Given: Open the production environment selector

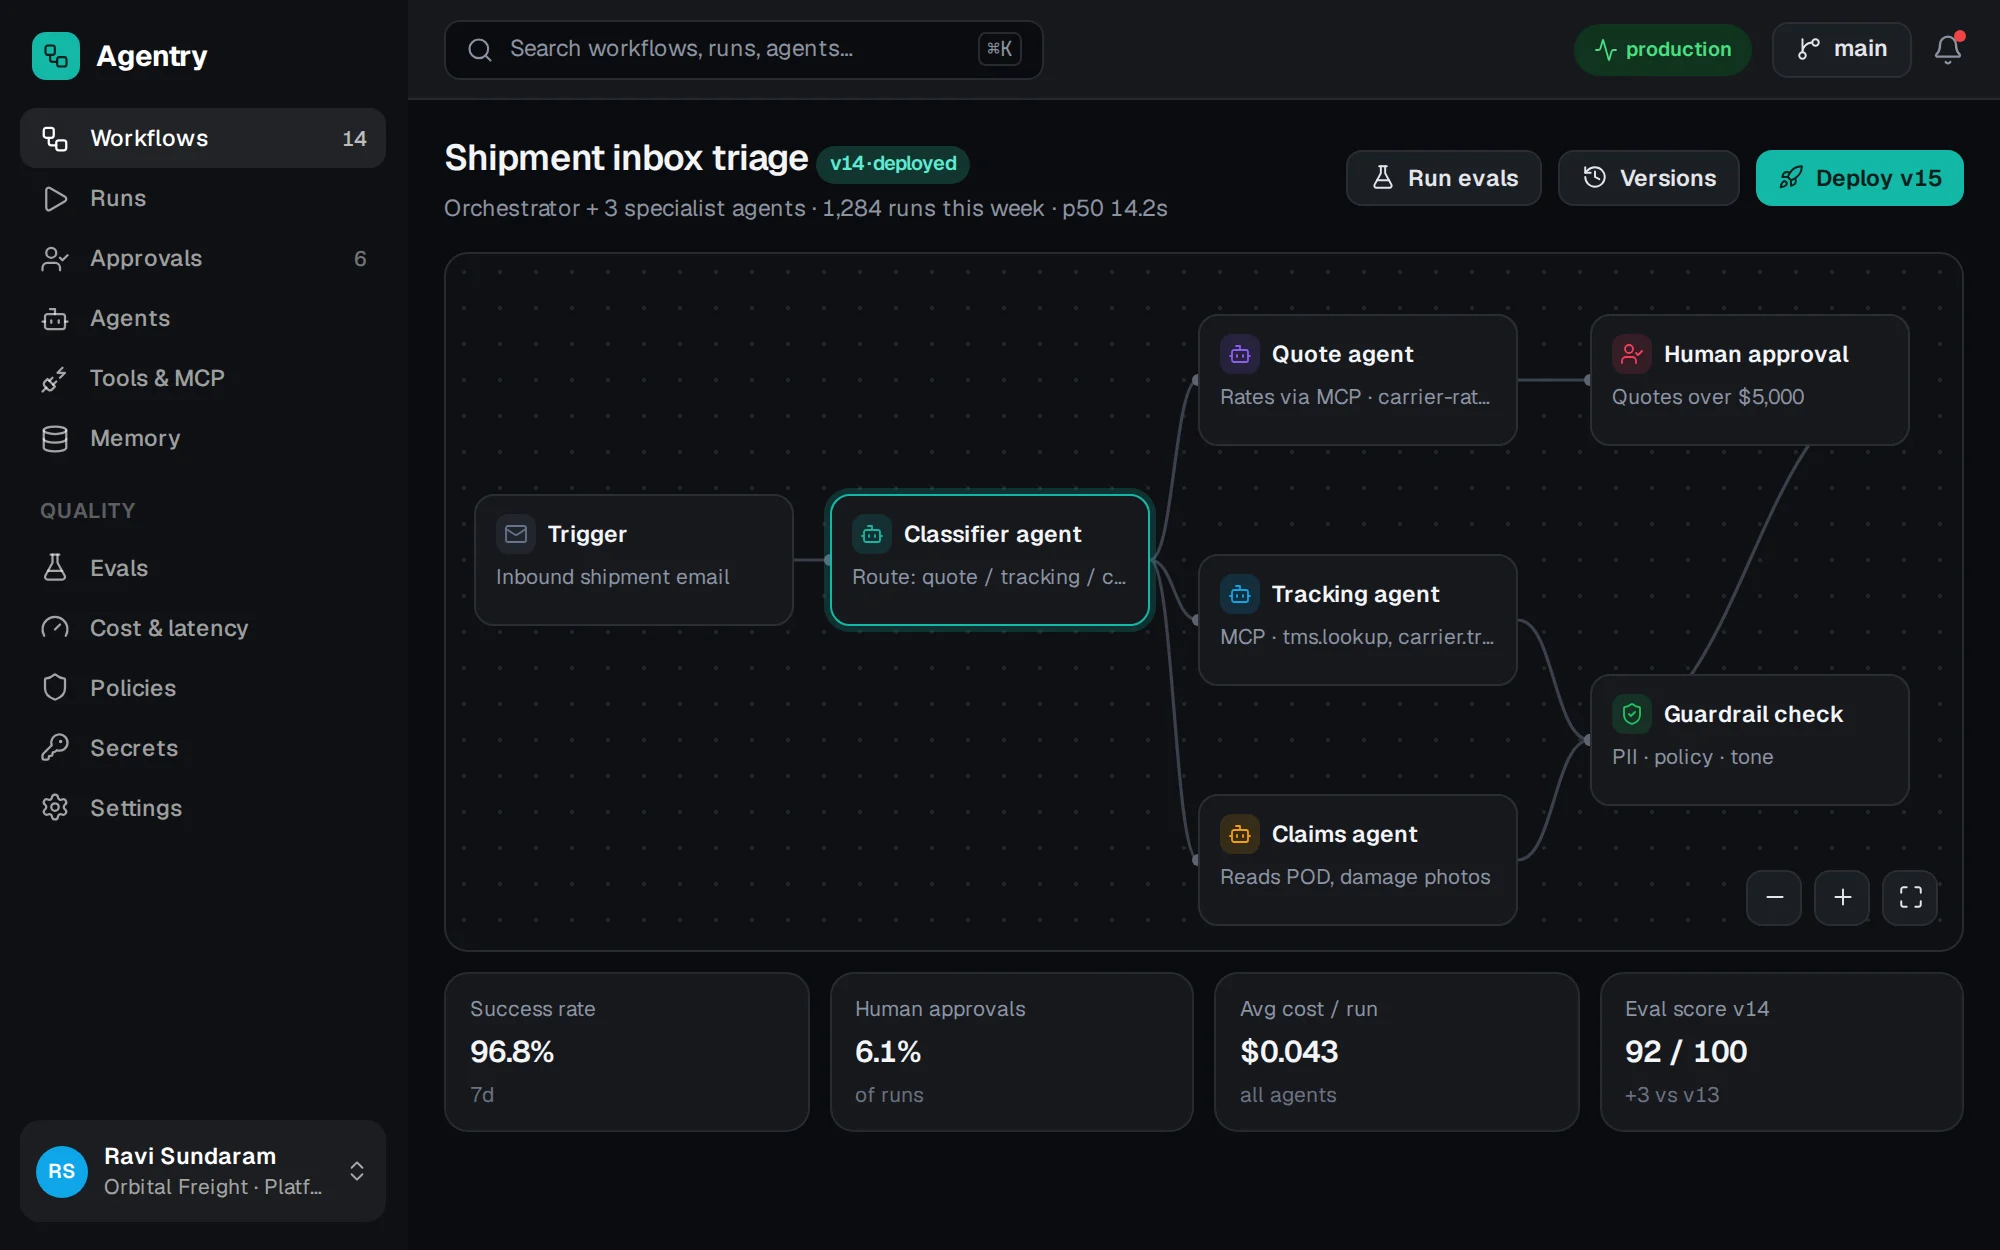Looking at the screenshot, I should coord(1663,50).
